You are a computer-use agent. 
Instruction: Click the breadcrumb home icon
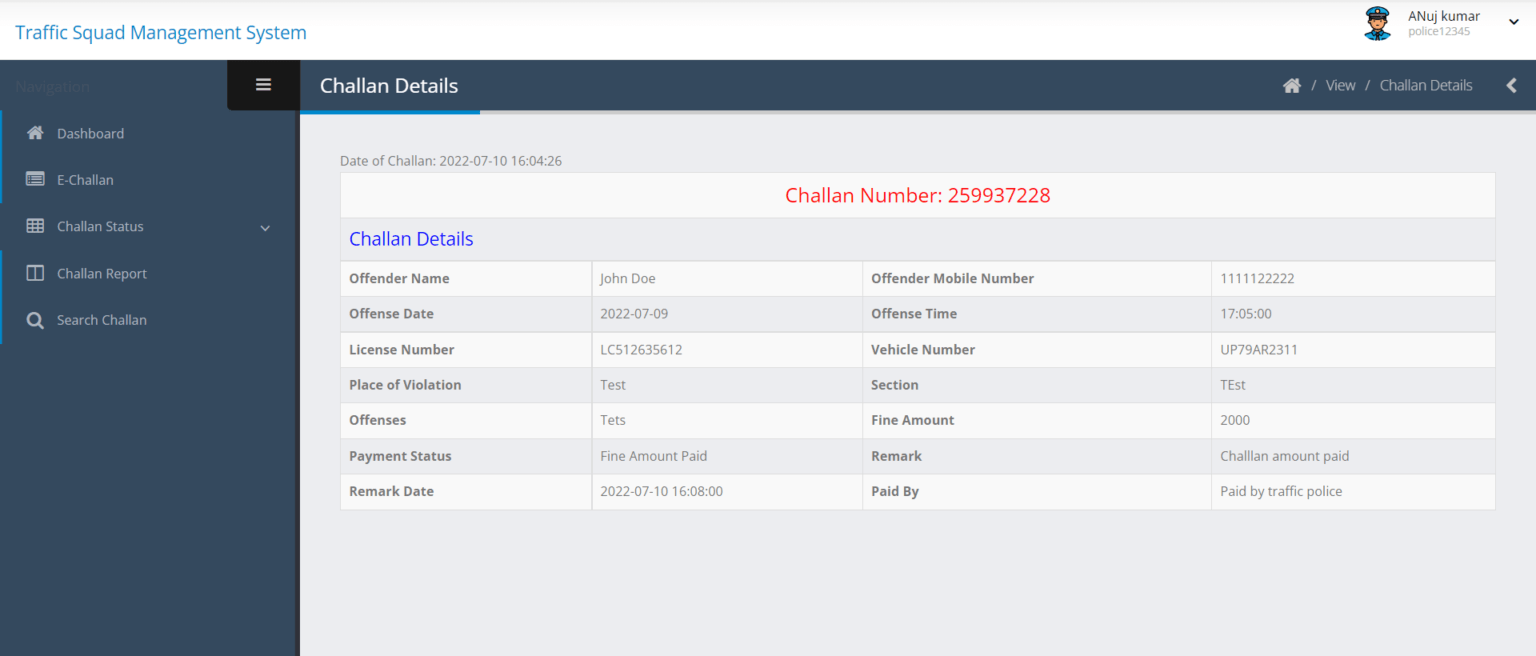point(1292,85)
